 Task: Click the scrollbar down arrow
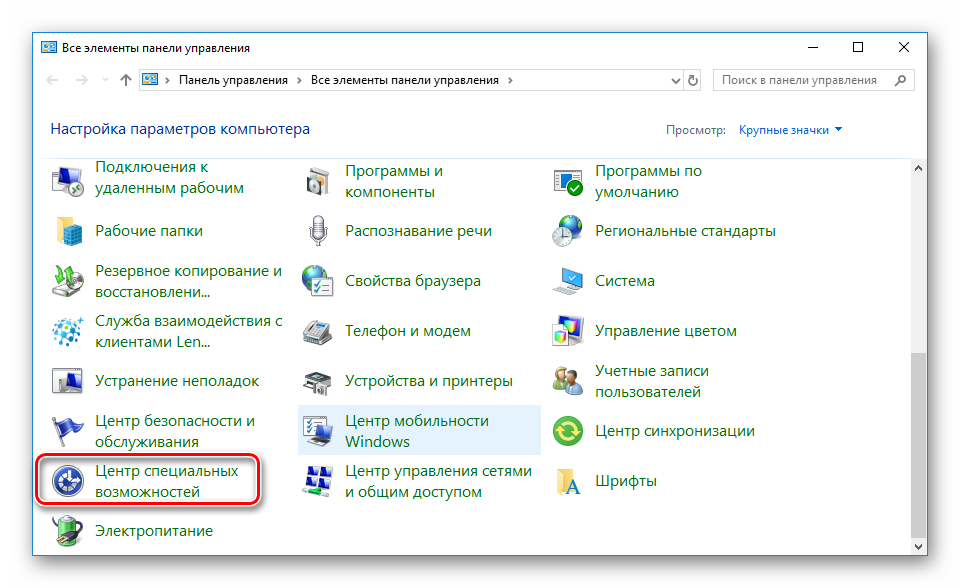918,546
